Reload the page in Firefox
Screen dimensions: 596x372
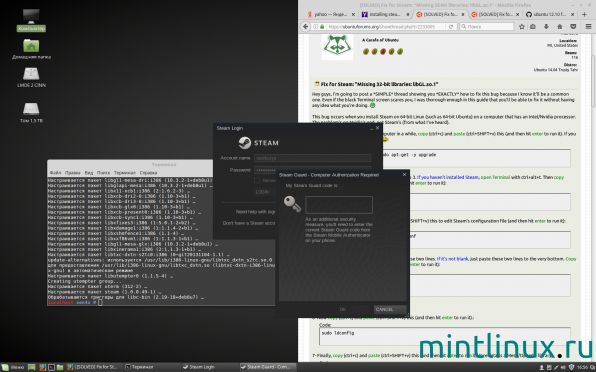click(x=451, y=27)
